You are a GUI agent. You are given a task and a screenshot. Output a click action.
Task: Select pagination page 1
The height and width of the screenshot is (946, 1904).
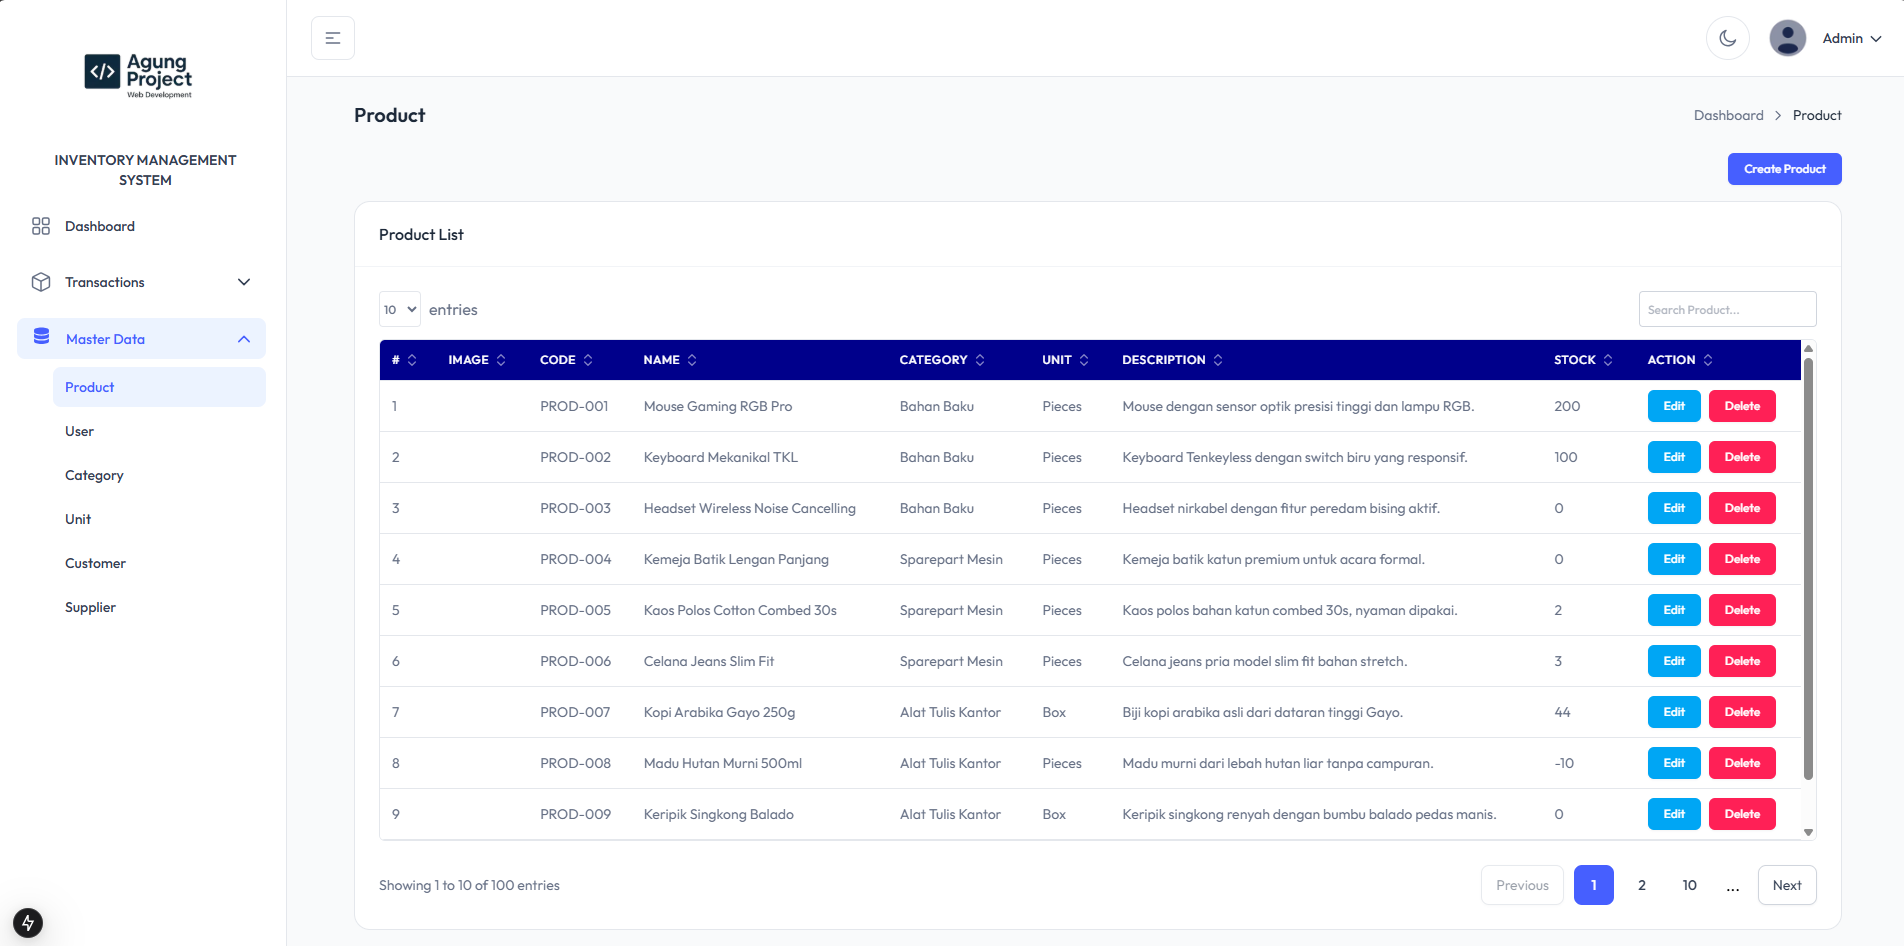point(1594,885)
